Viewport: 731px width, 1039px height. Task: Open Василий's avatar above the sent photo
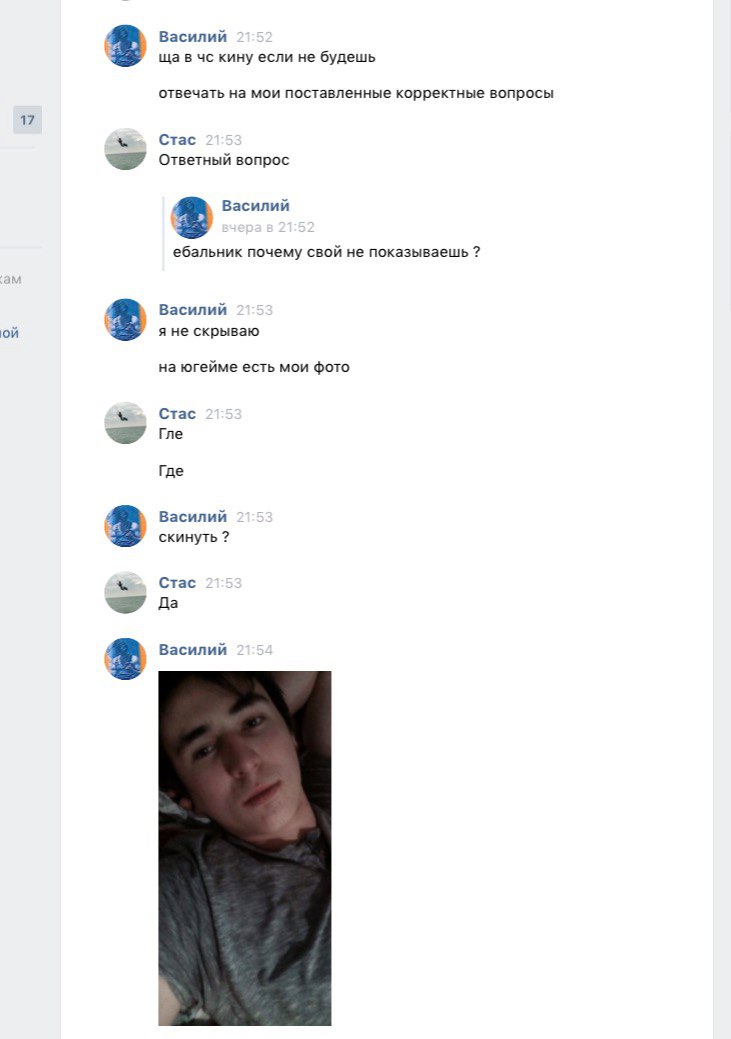[x=125, y=659]
